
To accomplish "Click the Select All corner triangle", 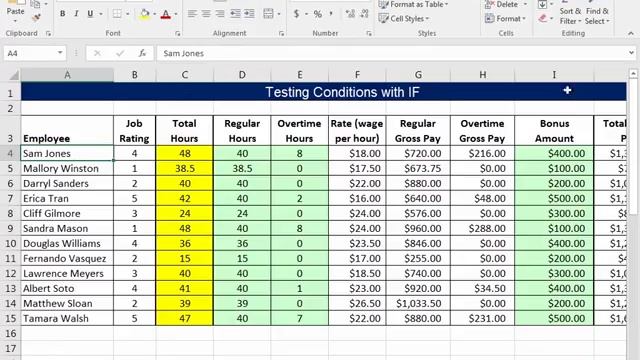I will (x=14, y=75).
